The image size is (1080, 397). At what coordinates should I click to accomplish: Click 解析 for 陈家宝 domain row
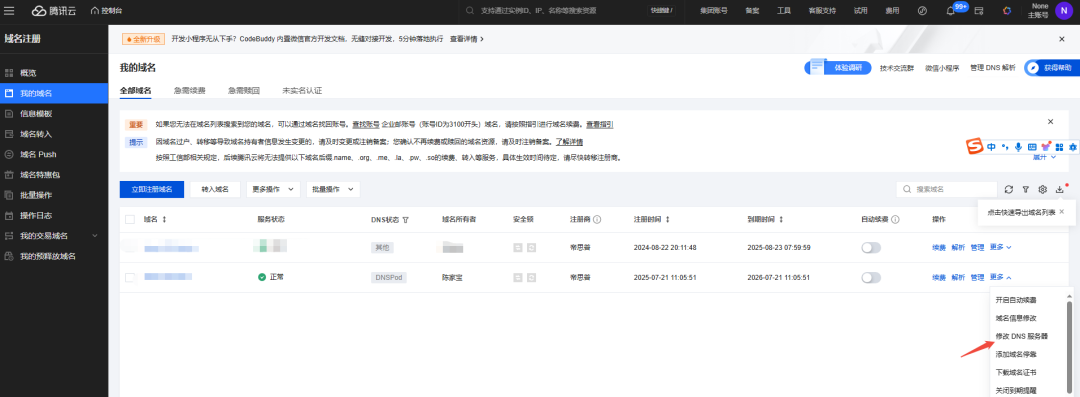[x=958, y=277]
